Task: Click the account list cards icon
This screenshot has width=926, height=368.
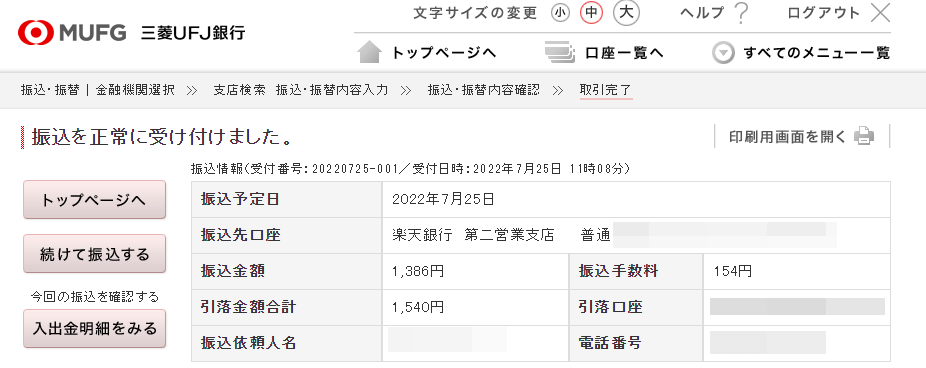Action: point(560,53)
